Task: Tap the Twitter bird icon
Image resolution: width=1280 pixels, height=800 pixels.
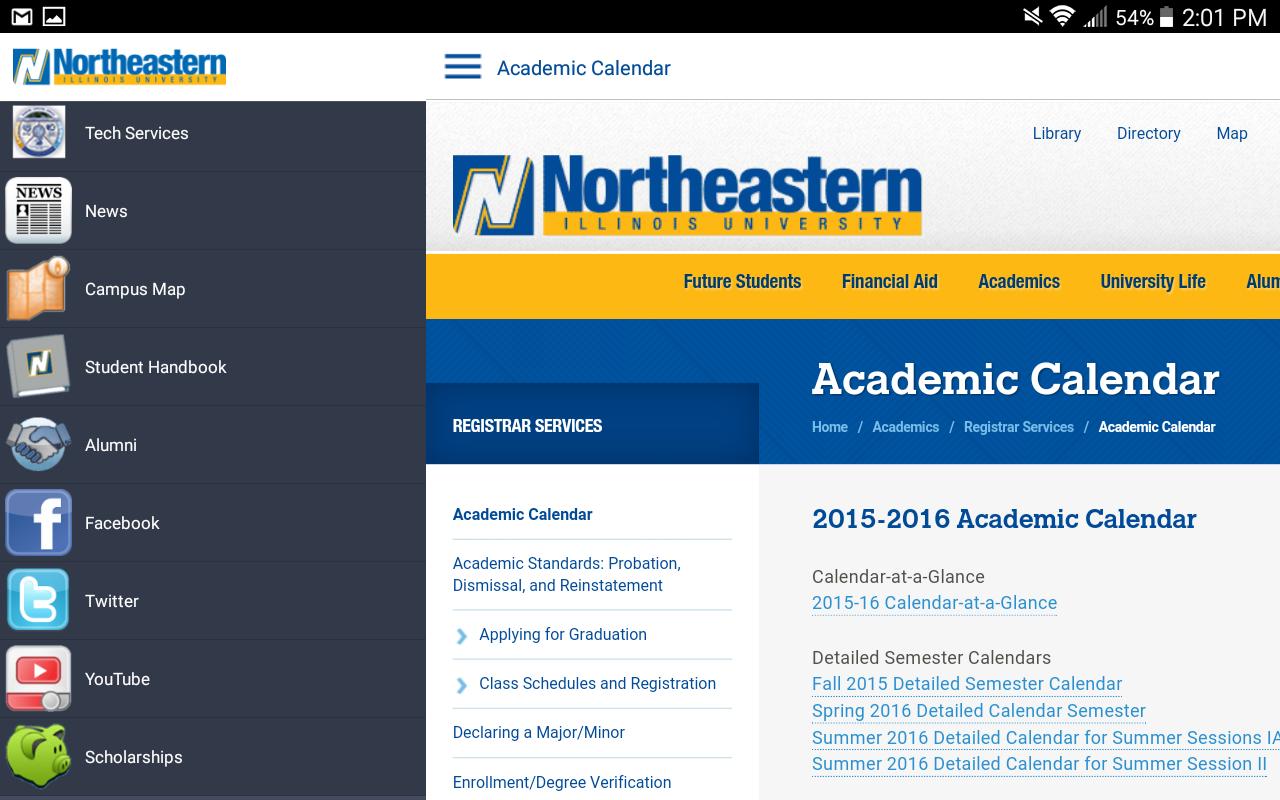Action: tap(39, 600)
